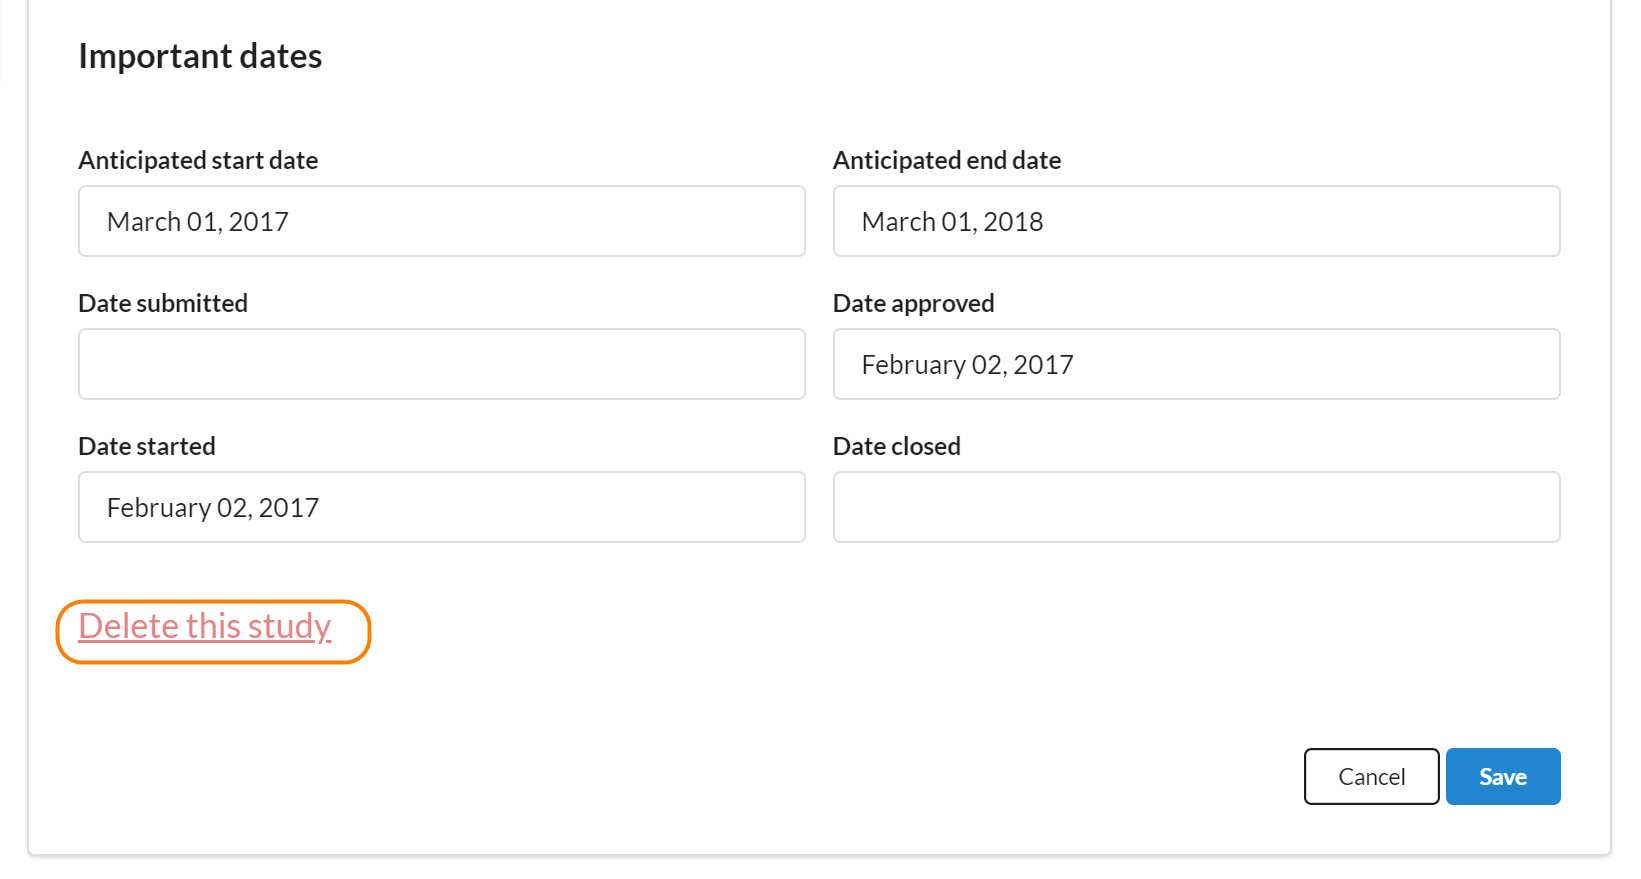Save the study changes
Image resolution: width=1641 pixels, height=879 pixels.
[x=1502, y=776]
